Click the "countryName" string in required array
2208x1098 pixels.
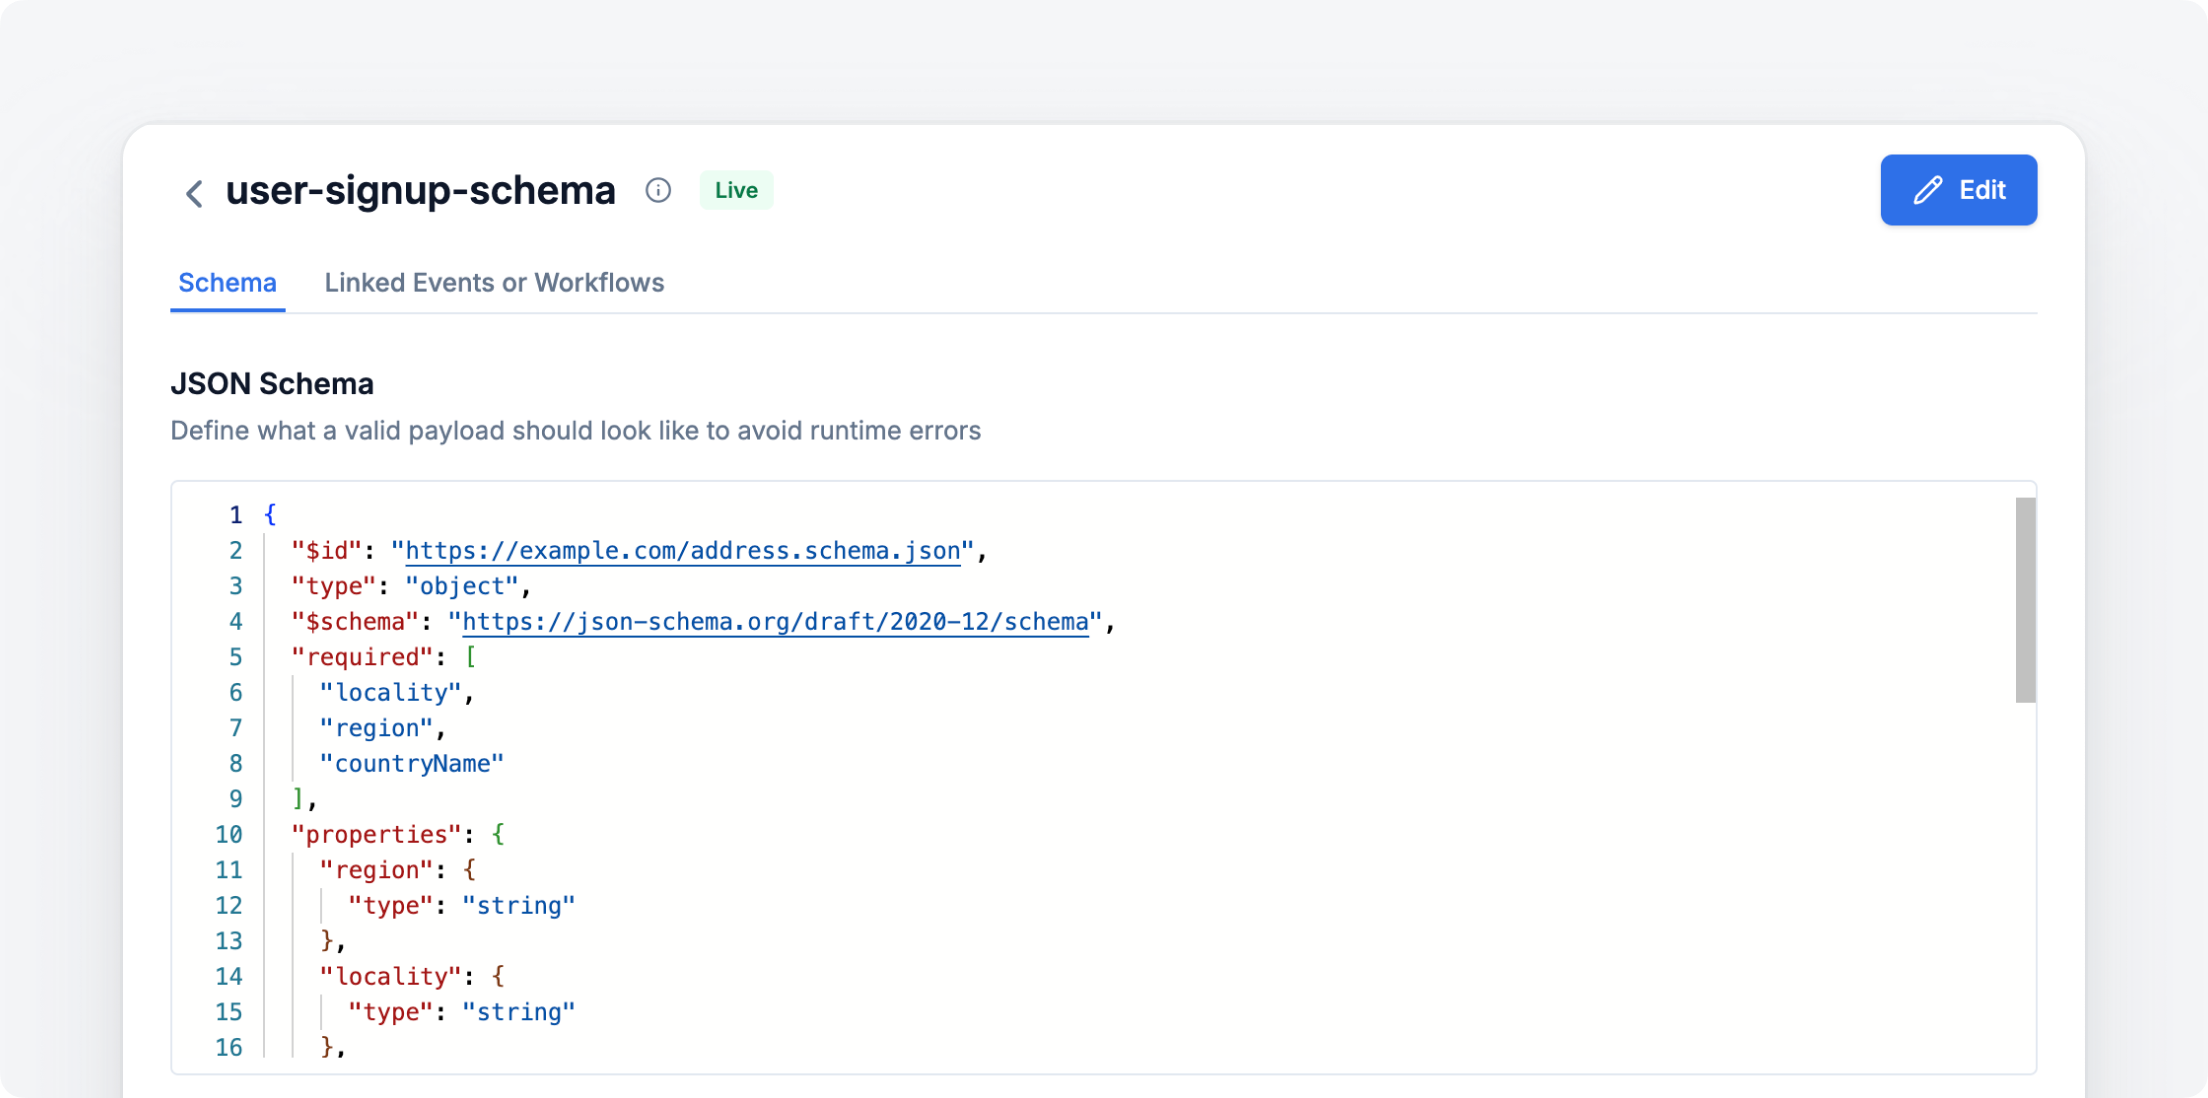[411, 764]
